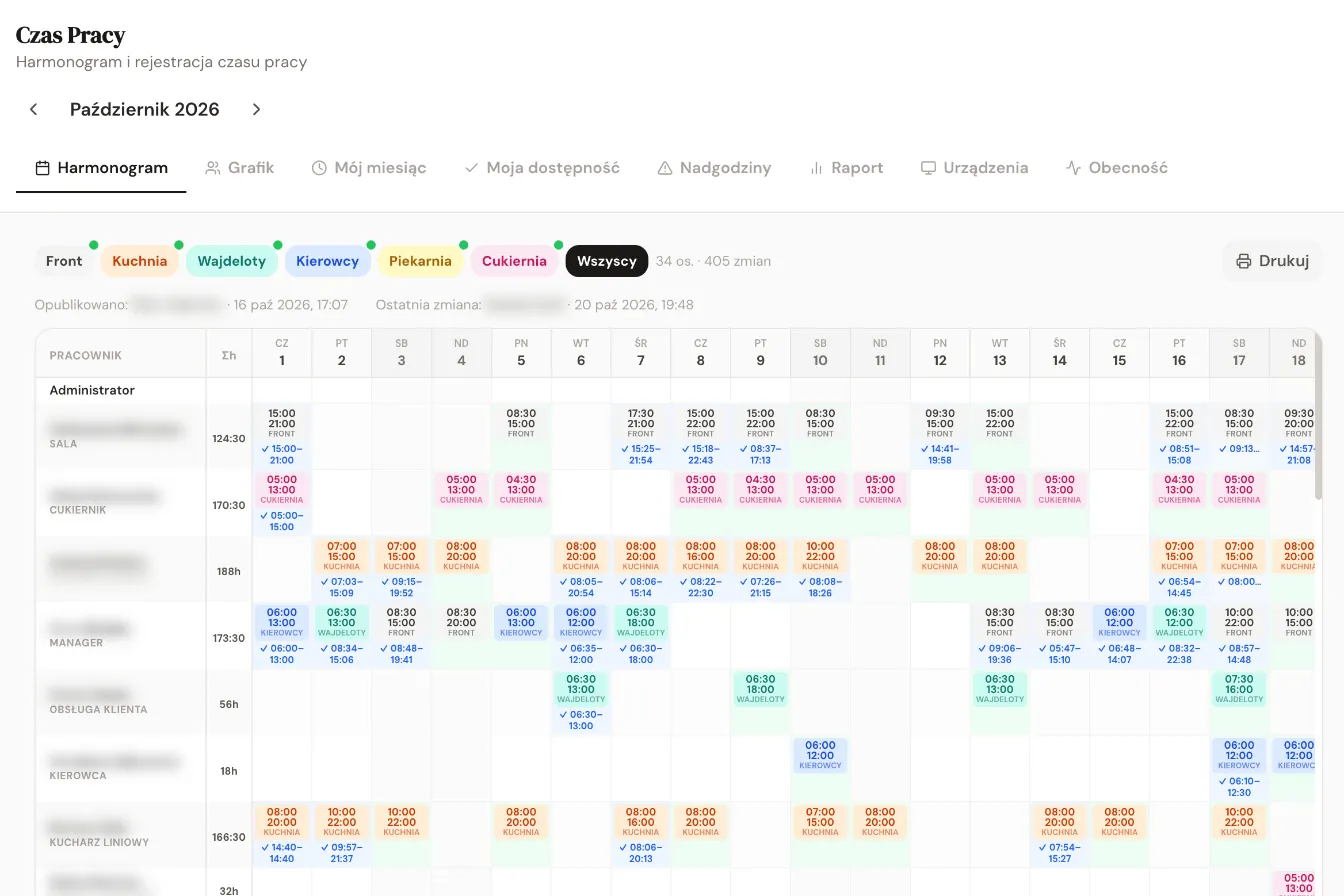Switch to the Obecność tab
The width and height of the screenshot is (1344, 896).
coord(1116,168)
